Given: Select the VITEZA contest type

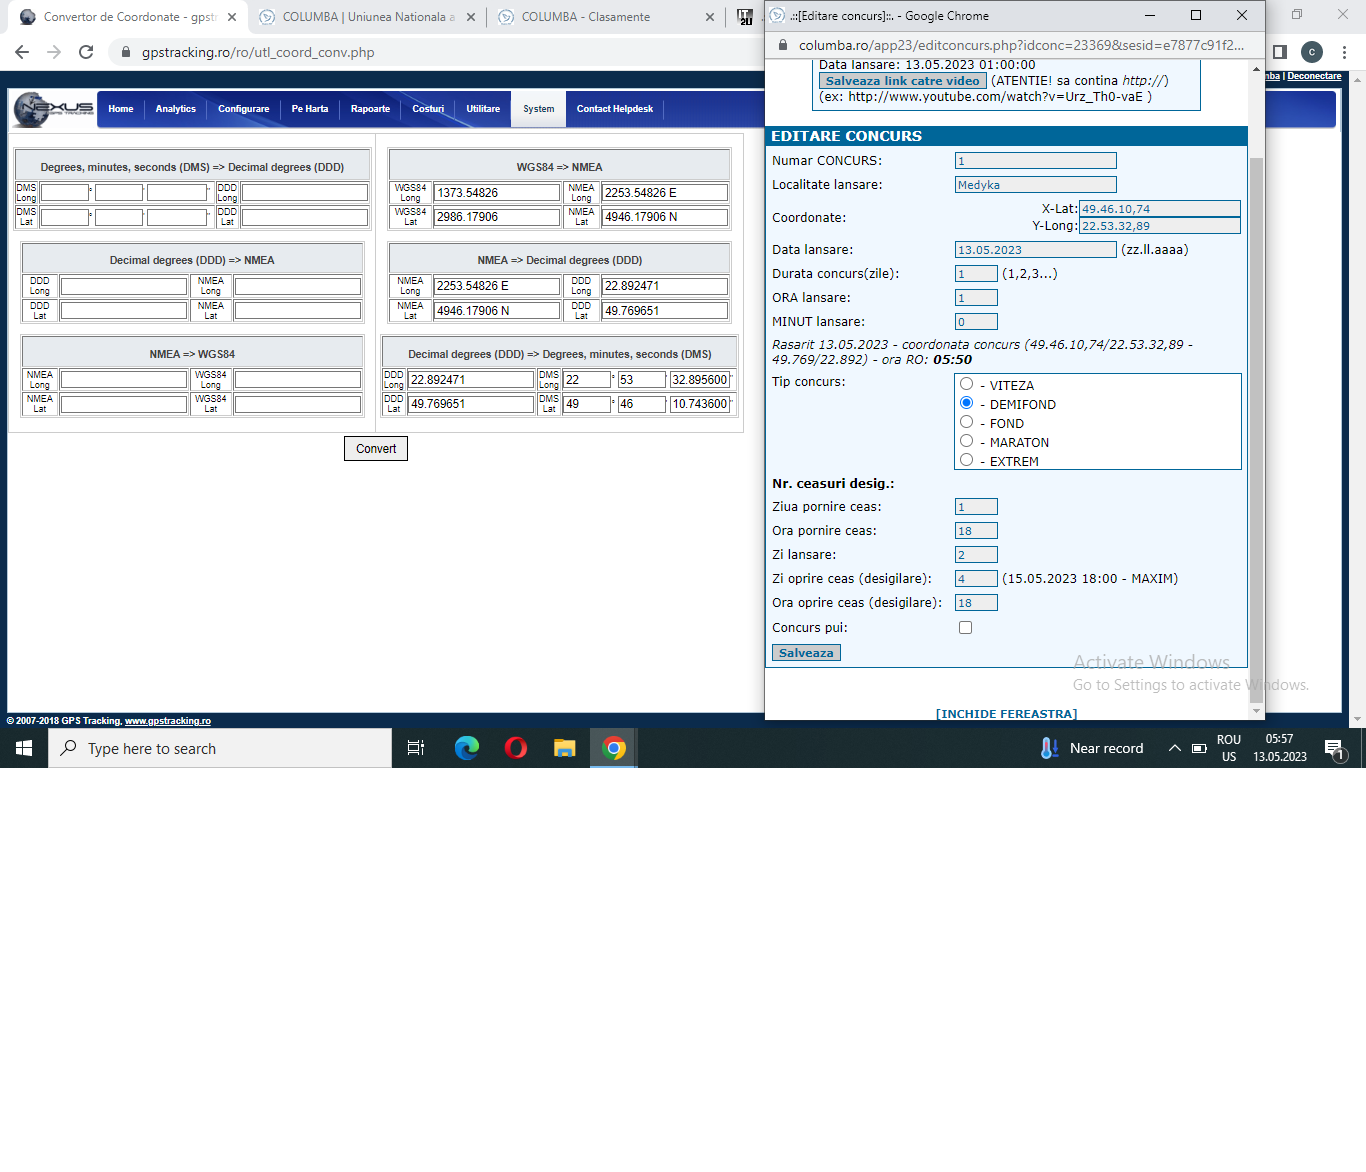Looking at the screenshot, I should click(966, 384).
